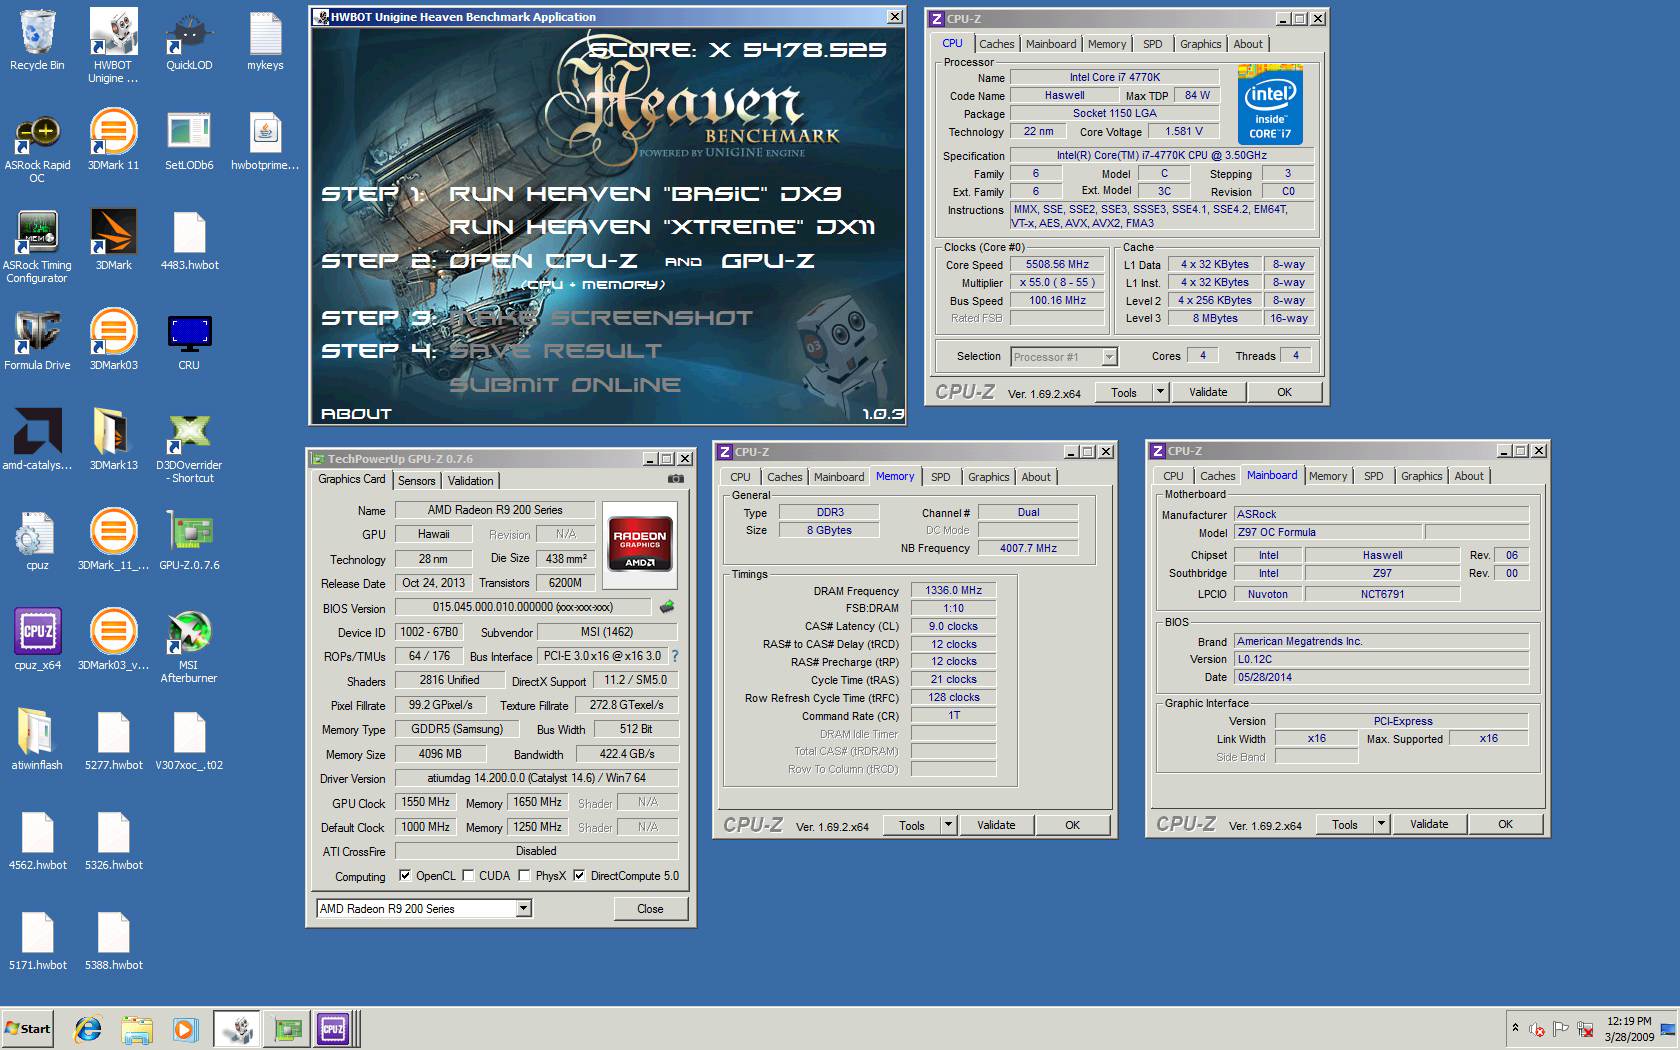Open the cpuz_x64 desktop icon
This screenshot has height=1050, width=1680.
(37, 640)
